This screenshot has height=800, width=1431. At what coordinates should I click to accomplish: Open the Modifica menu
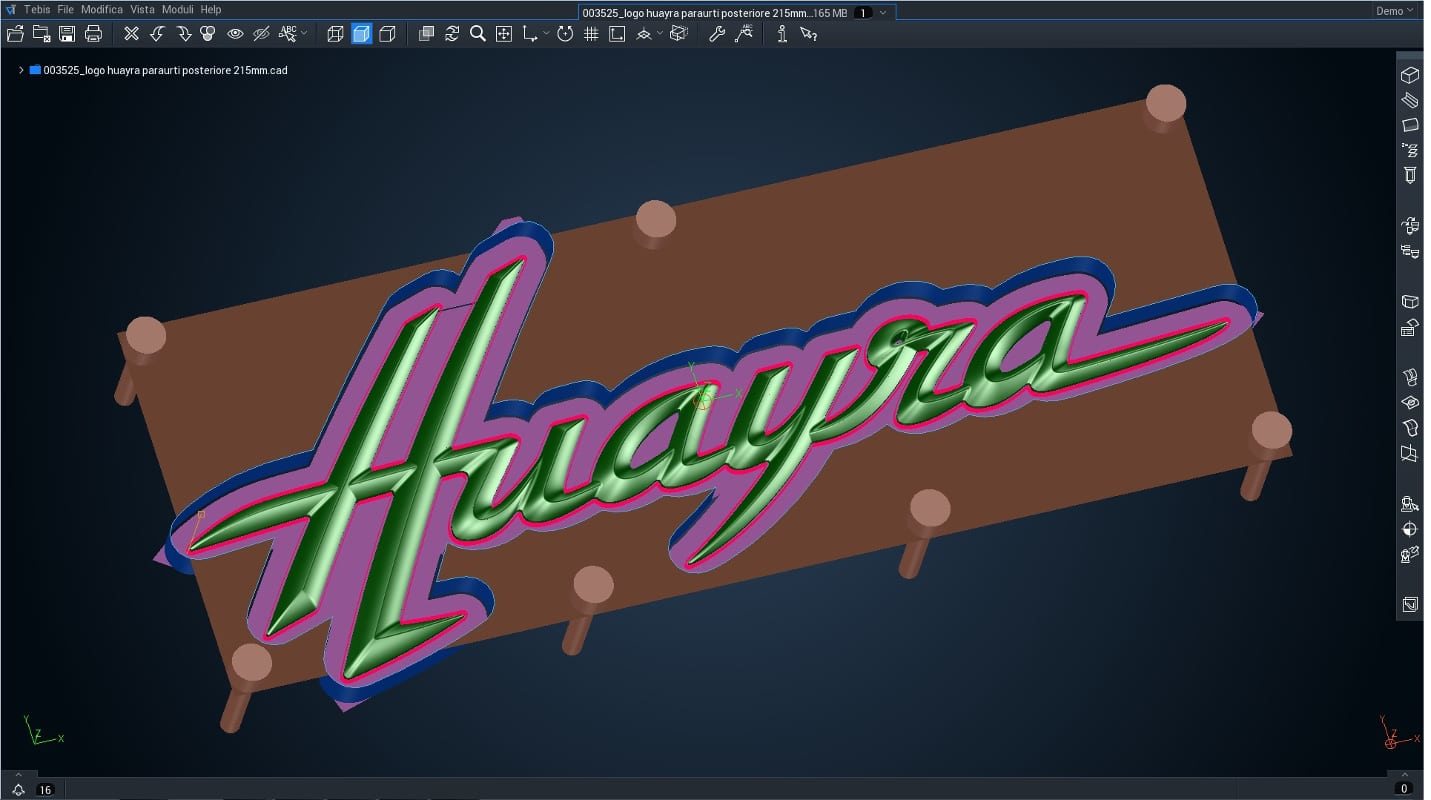coord(102,10)
